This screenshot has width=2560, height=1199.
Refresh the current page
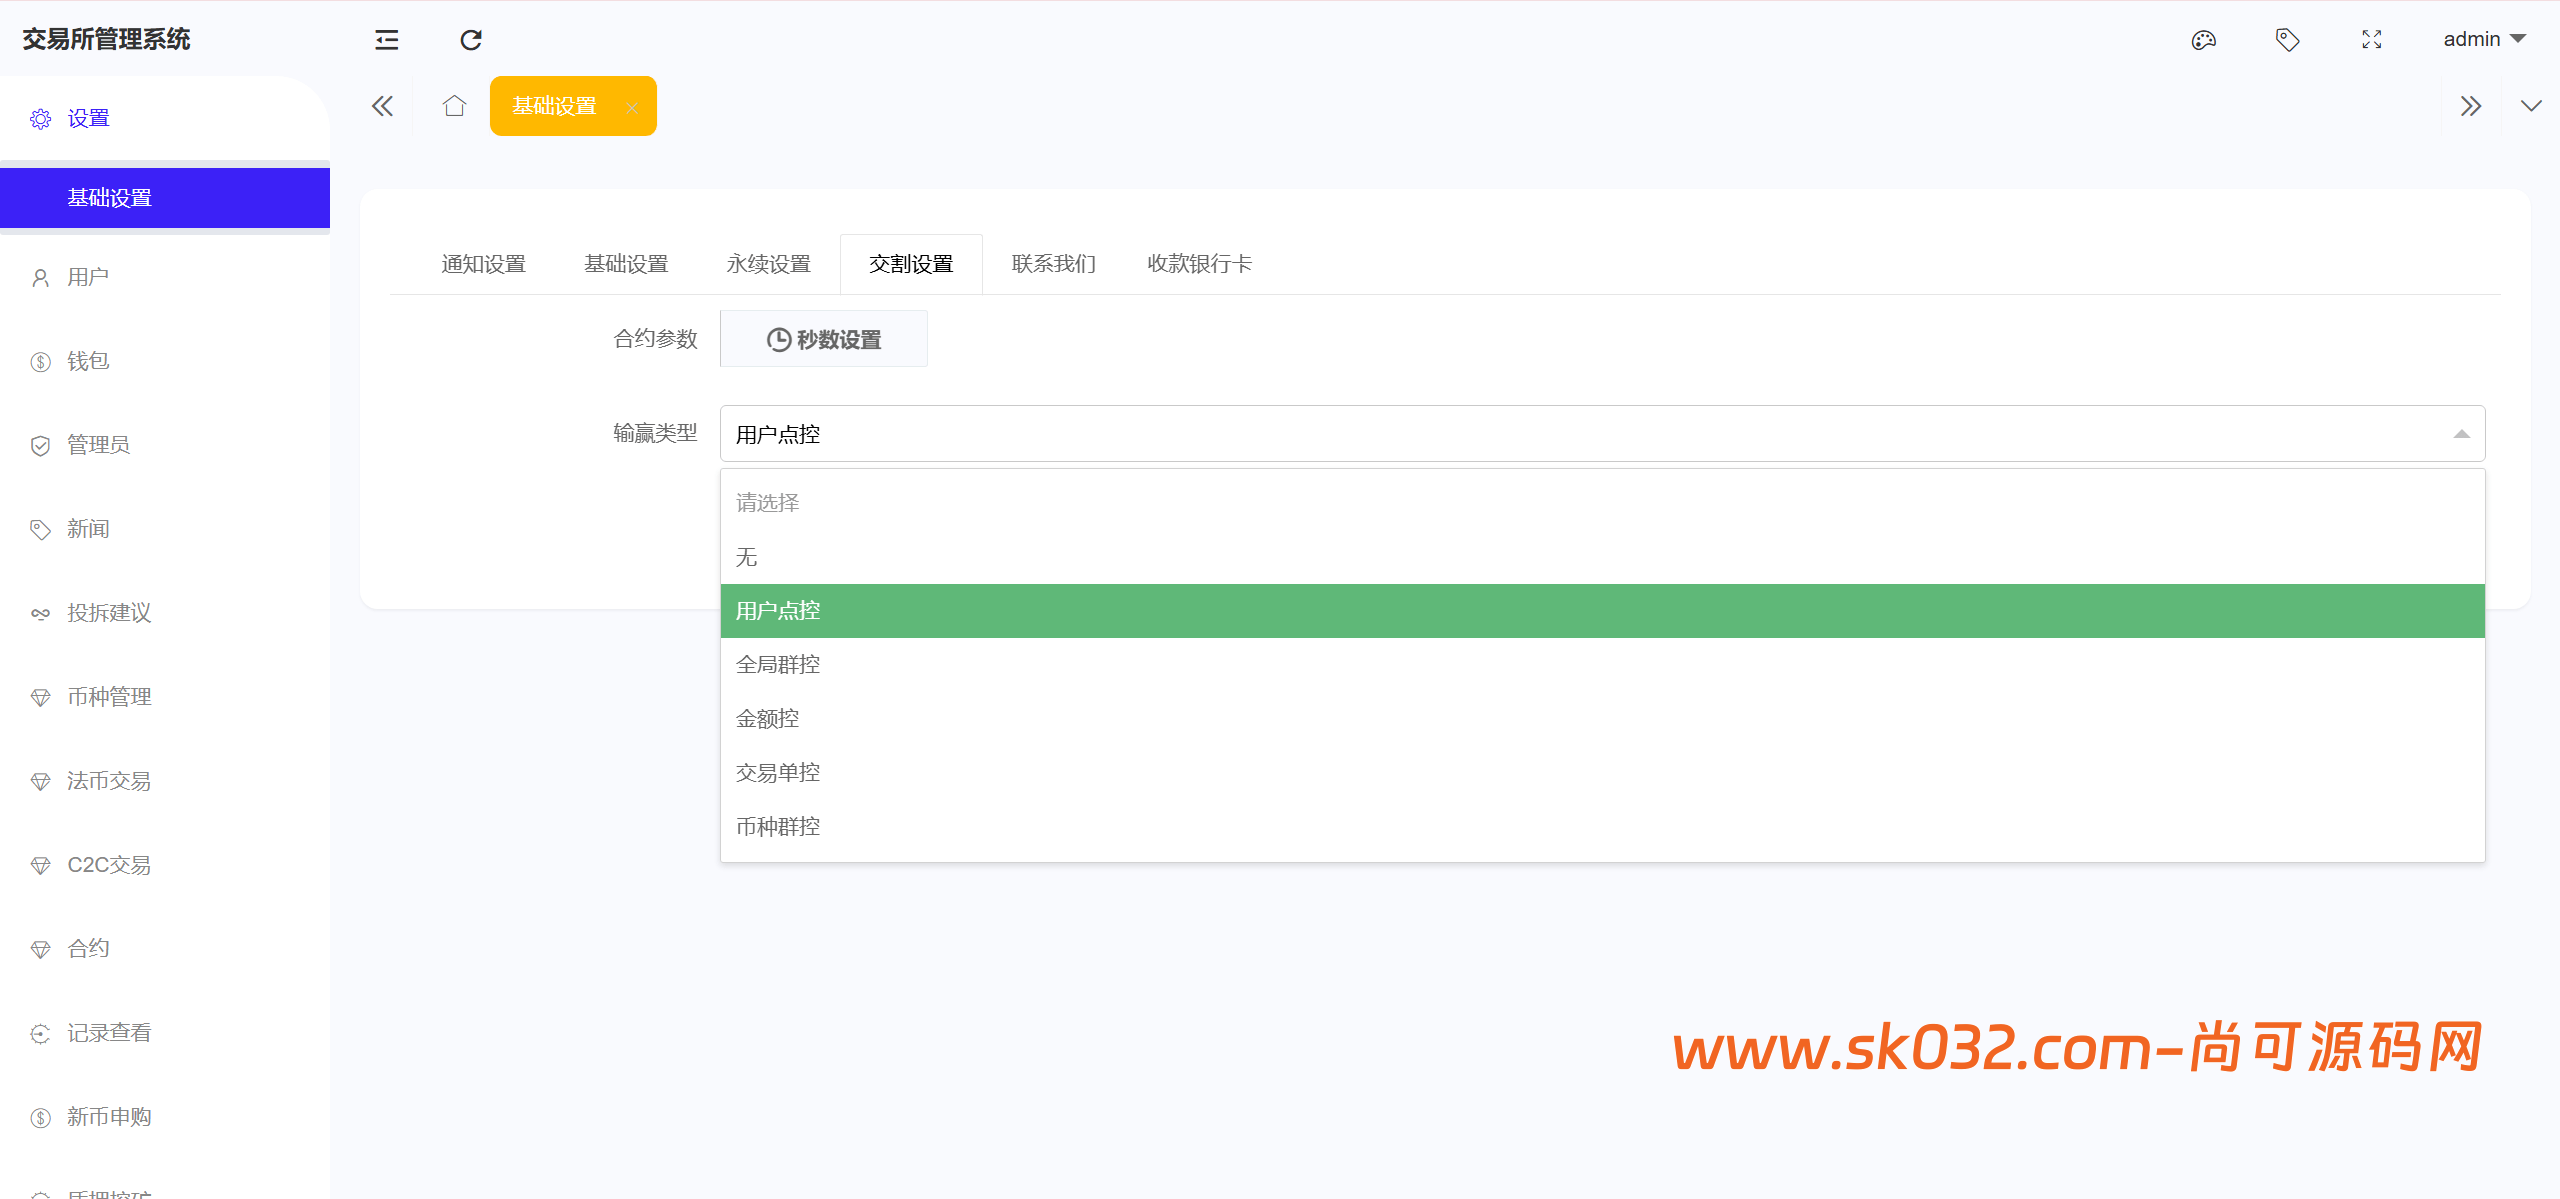[470, 39]
